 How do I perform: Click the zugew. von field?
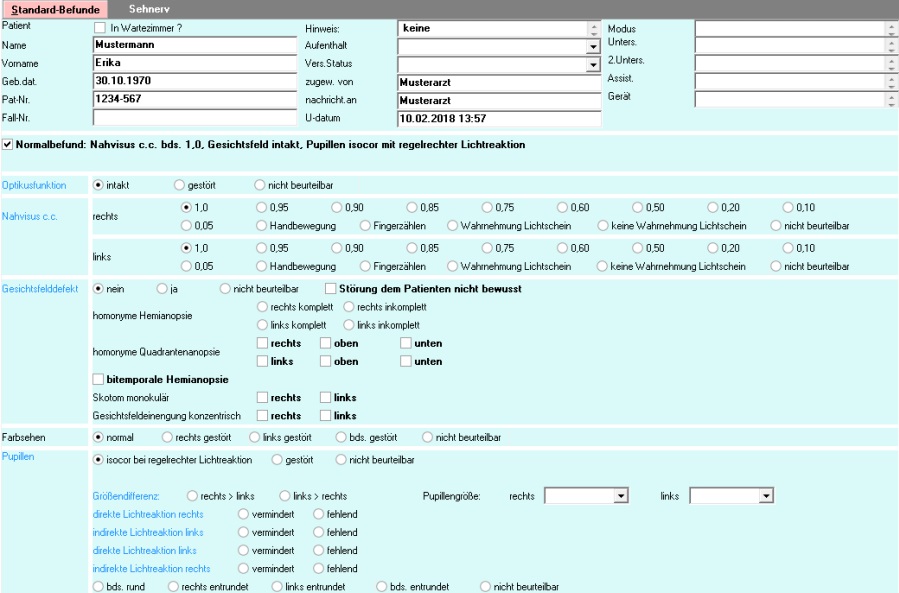499,83
